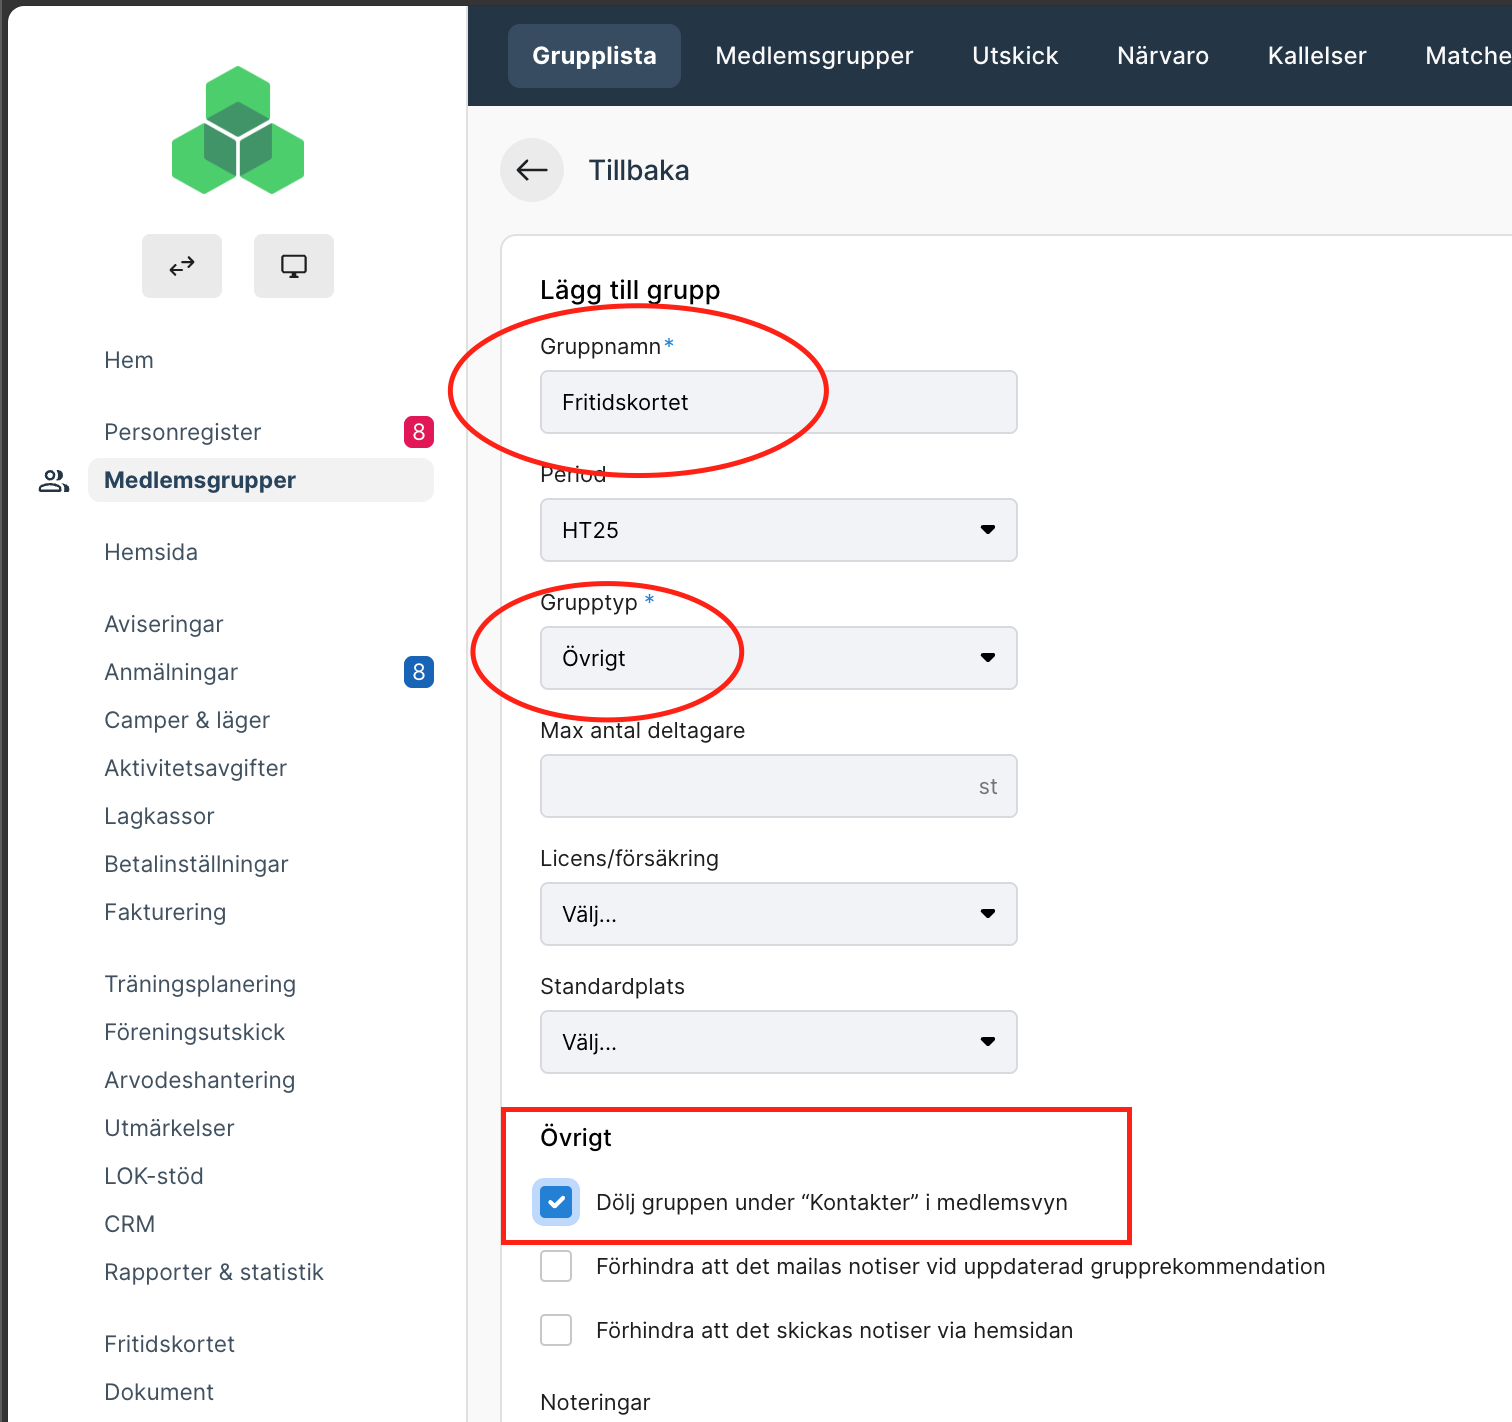Click the people icon beside Medlemsgrupper
Screen dimensions: 1512x1422
(54, 481)
